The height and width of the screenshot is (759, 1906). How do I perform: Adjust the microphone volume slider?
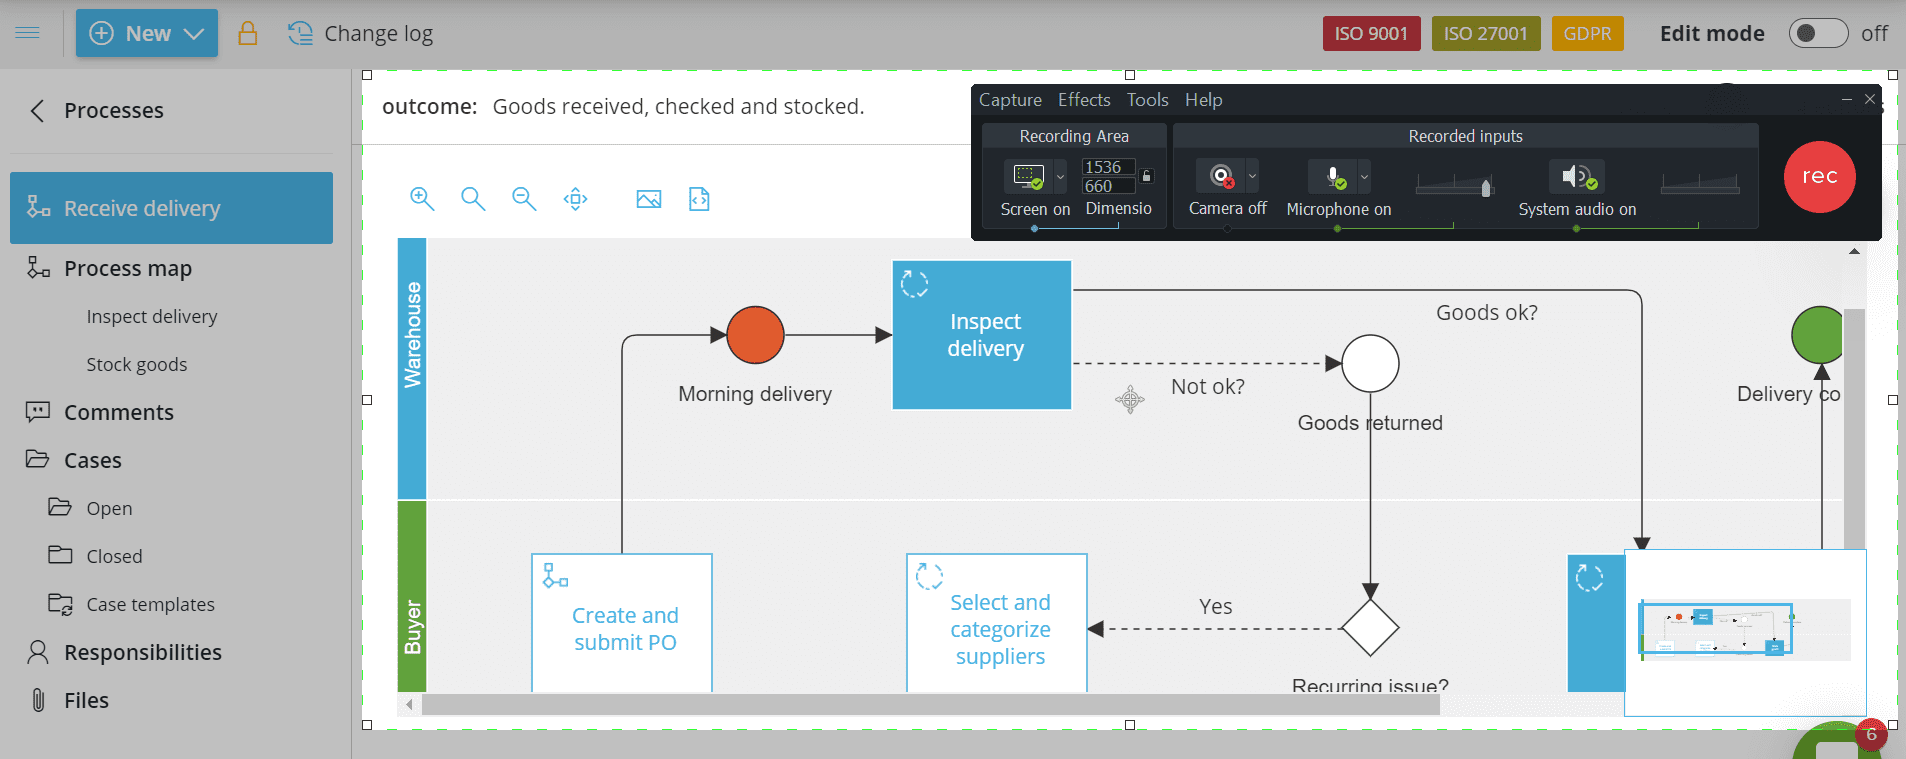pyautogui.click(x=1486, y=187)
